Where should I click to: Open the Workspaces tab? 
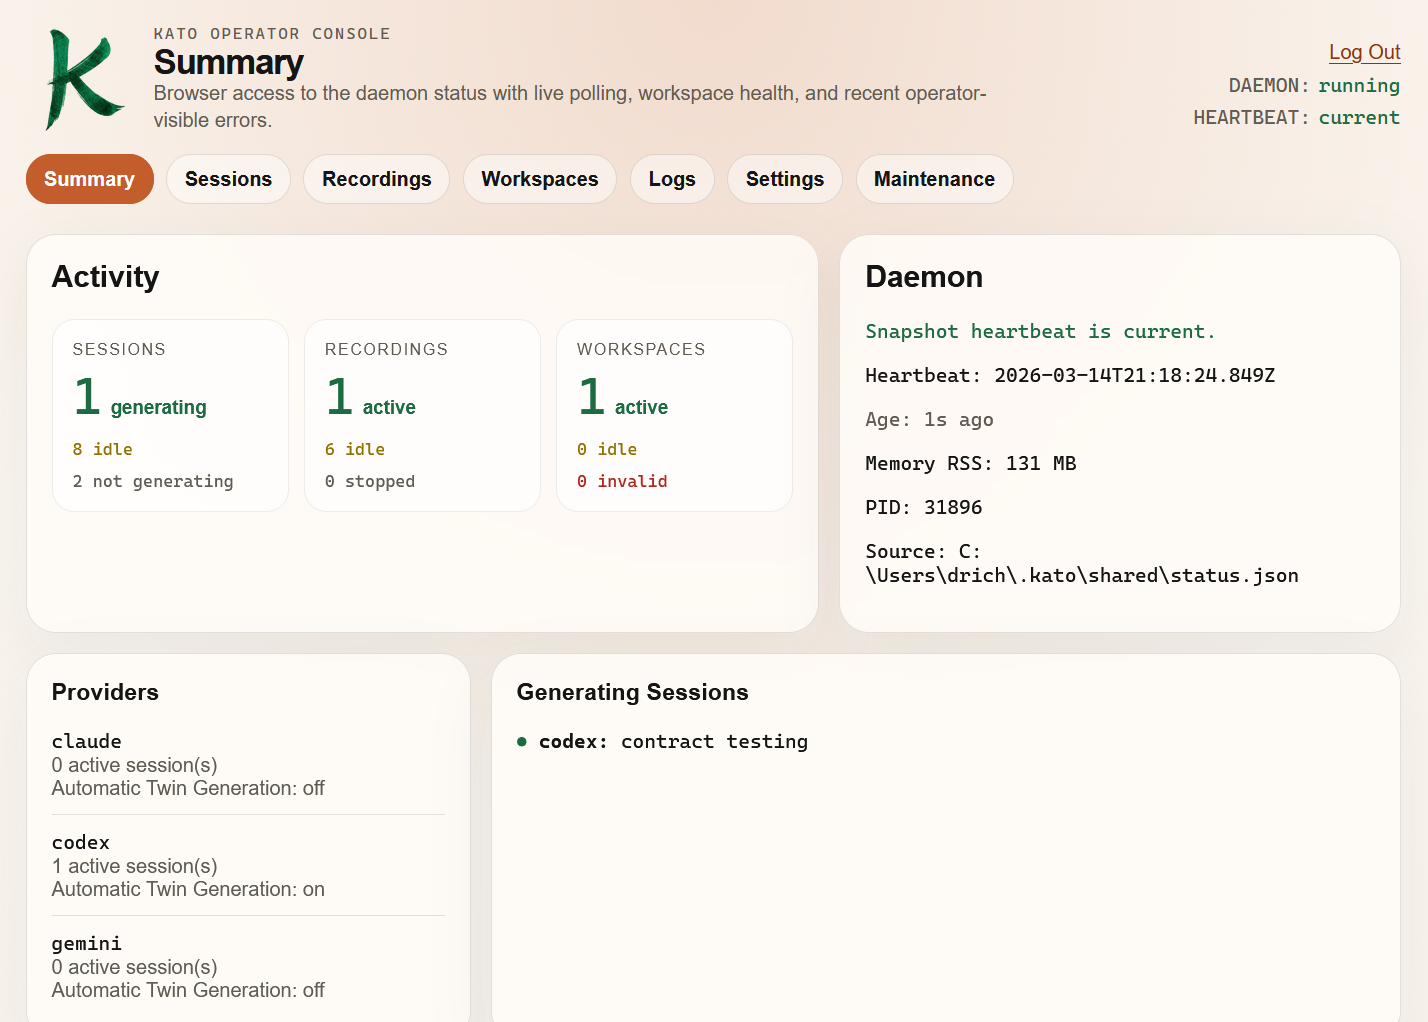540,179
